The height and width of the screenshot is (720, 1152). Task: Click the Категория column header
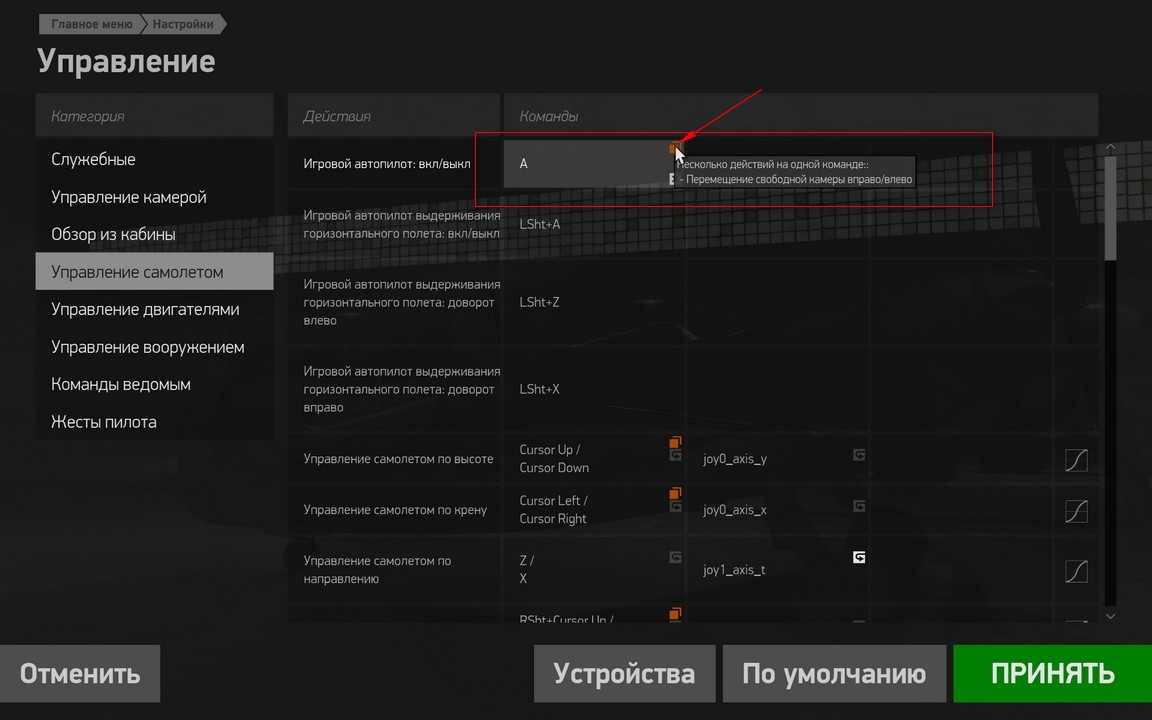click(154, 115)
